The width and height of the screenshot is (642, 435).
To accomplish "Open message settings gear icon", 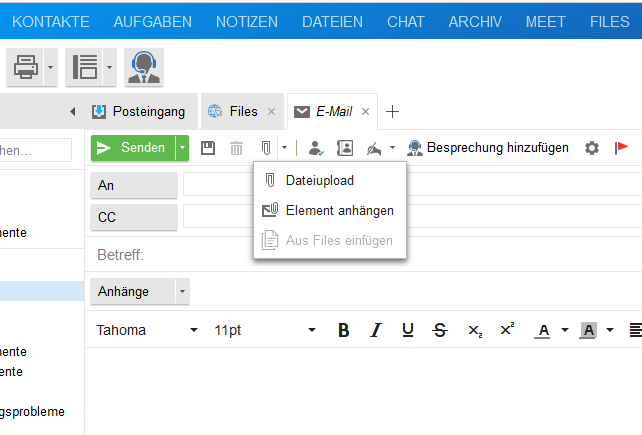I will tap(592, 148).
